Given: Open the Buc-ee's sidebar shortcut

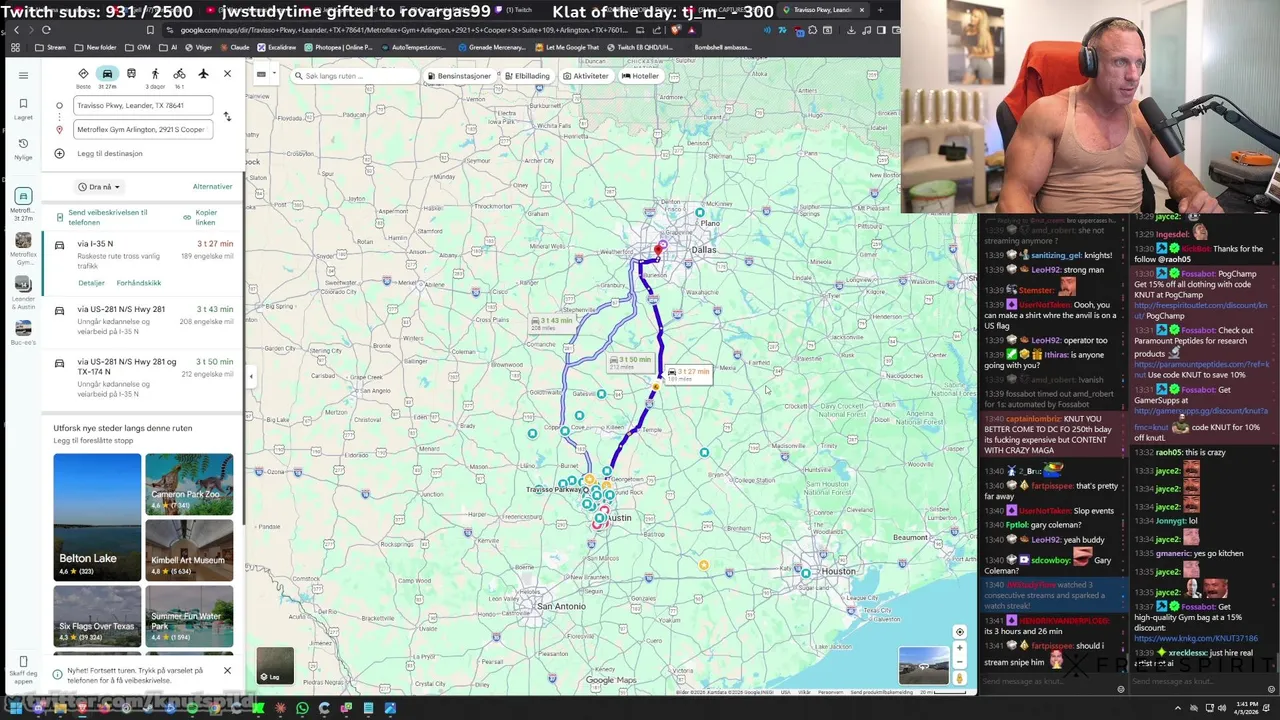Looking at the screenshot, I should pos(23,332).
